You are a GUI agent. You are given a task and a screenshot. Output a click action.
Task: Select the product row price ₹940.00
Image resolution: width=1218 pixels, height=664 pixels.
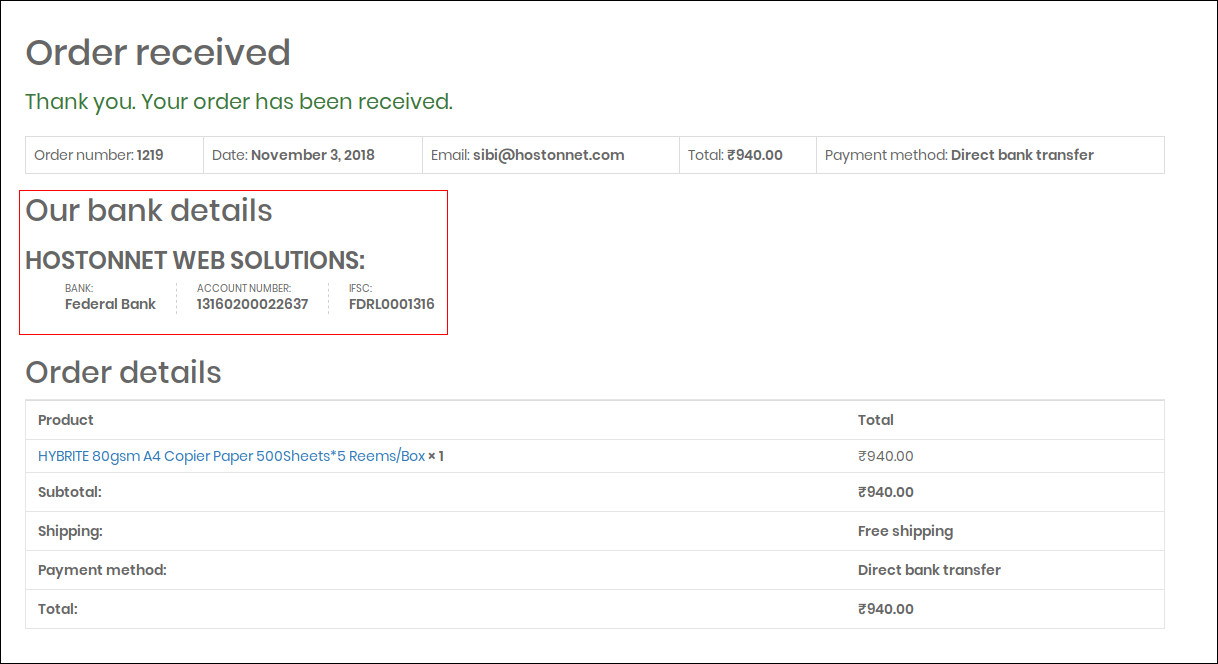886,456
